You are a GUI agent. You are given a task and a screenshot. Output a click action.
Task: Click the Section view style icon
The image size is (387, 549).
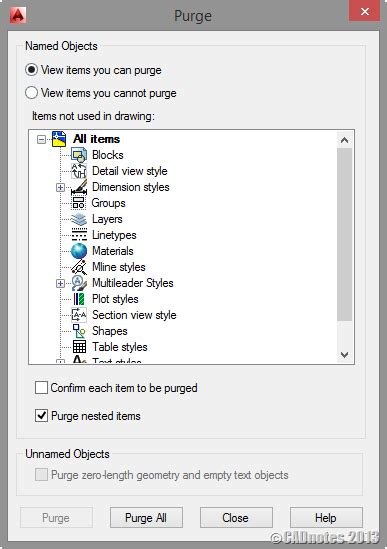pyautogui.click(x=79, y=315)
